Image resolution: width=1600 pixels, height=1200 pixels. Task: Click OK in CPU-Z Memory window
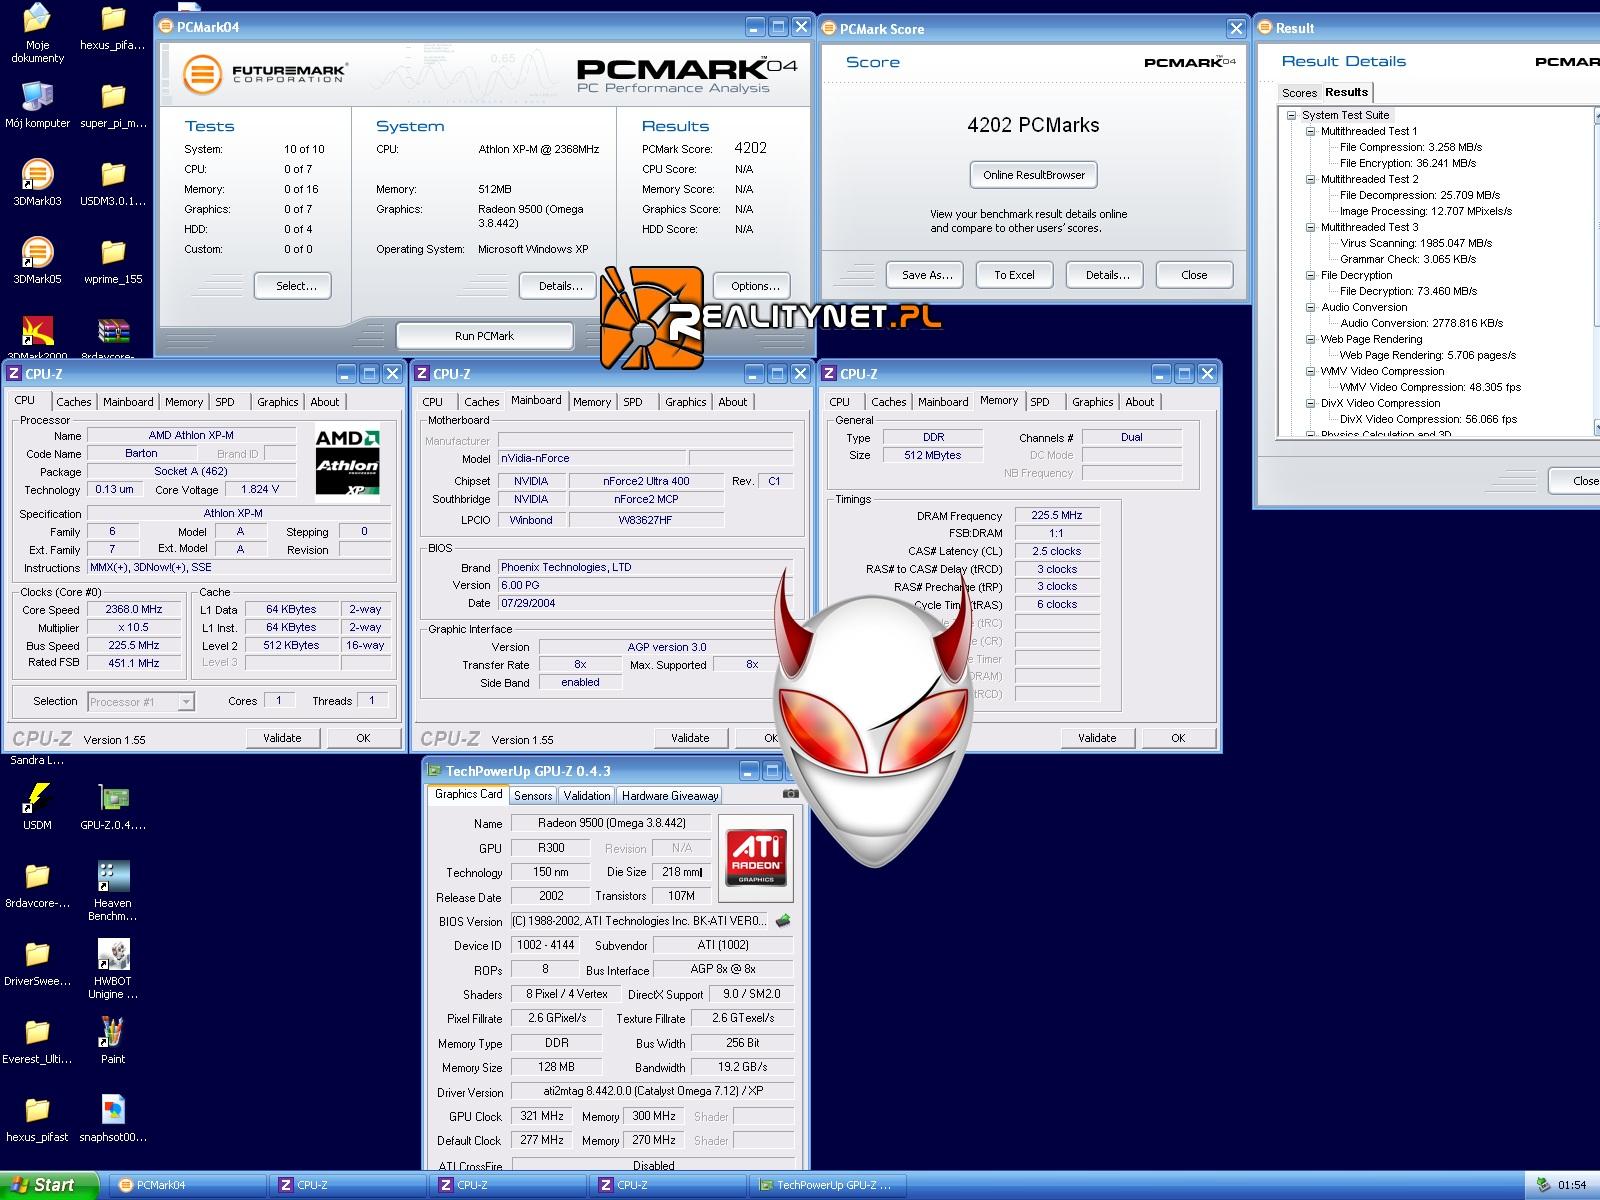click(x=1178, y=738)
